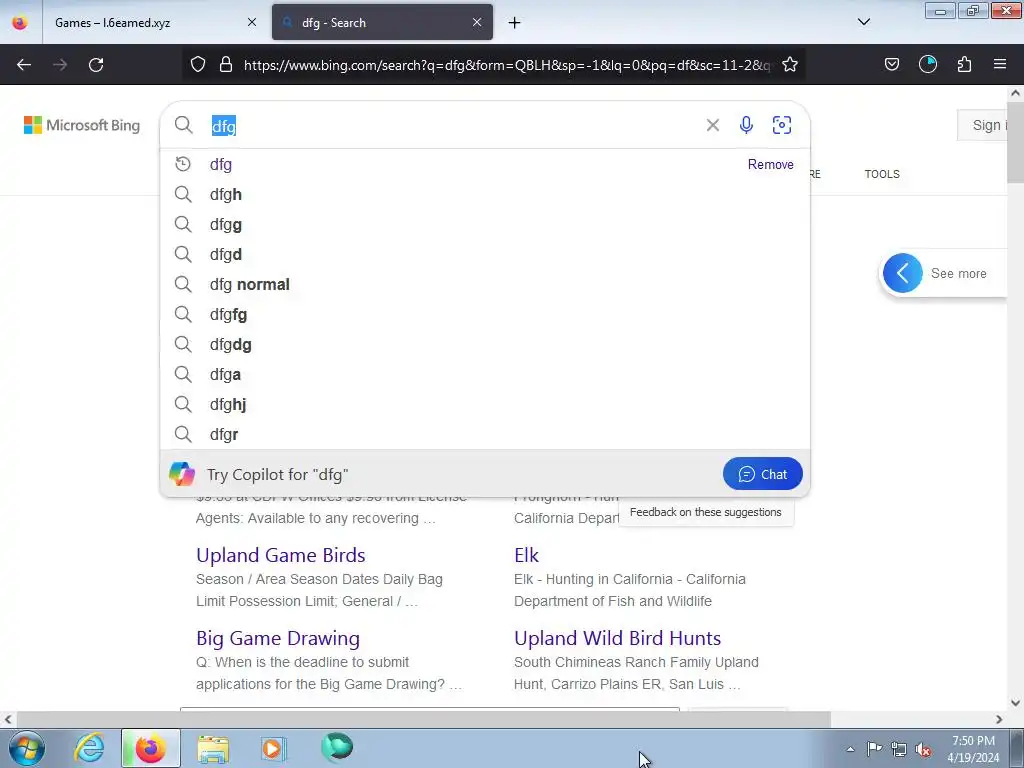Image resolution: width=1024 pixels, height=768 pixels.
Task: Open the Firefox hamburger application menu
Action: pos(1000,64)
